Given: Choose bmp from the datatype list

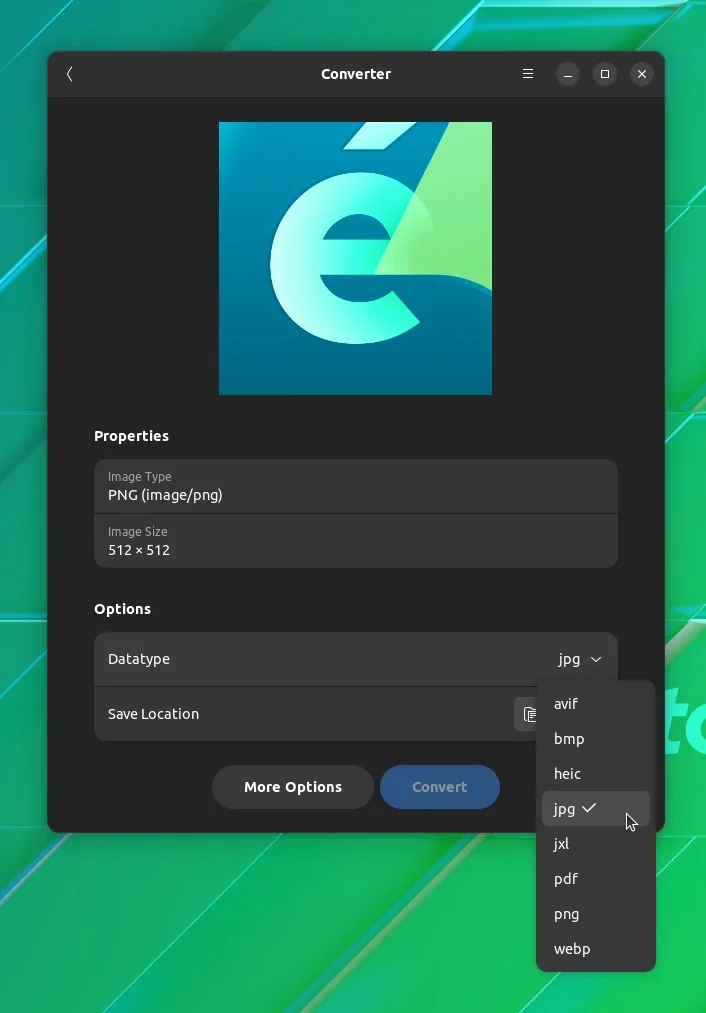Looking at the screenshot, I should pyautogui.click(x=596, y=738).
